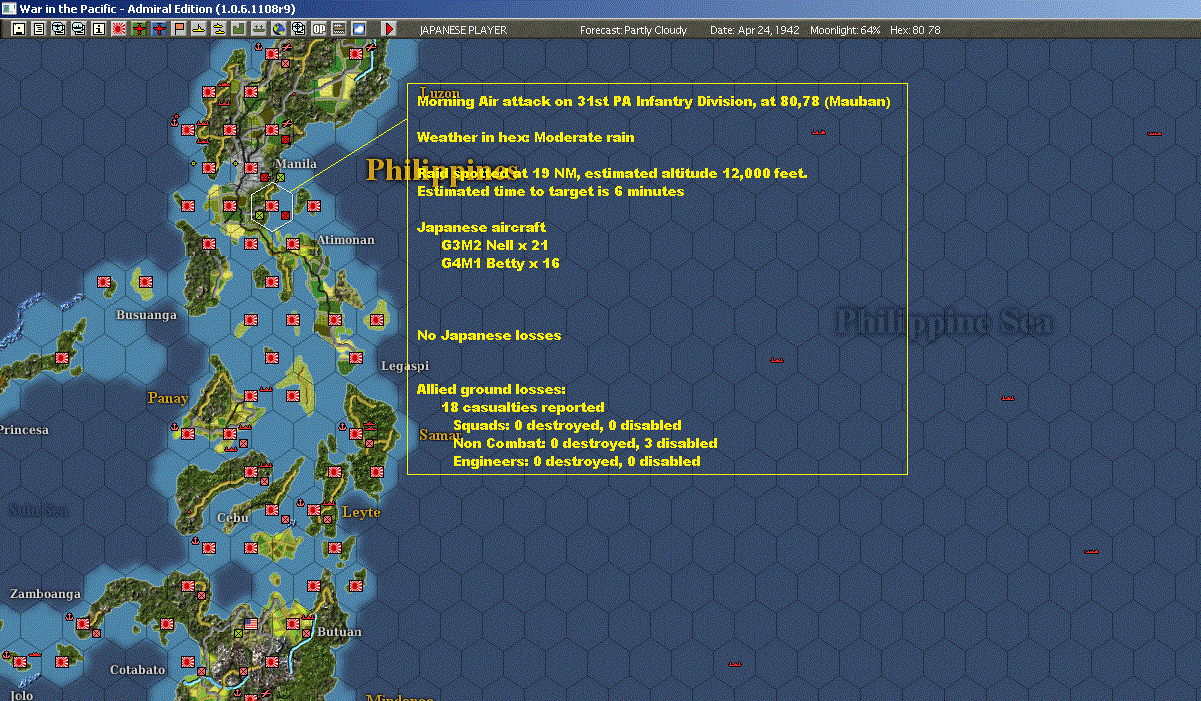
Task: Select Japanese flag base left of Leyte
Action: (x=314, y=510)
